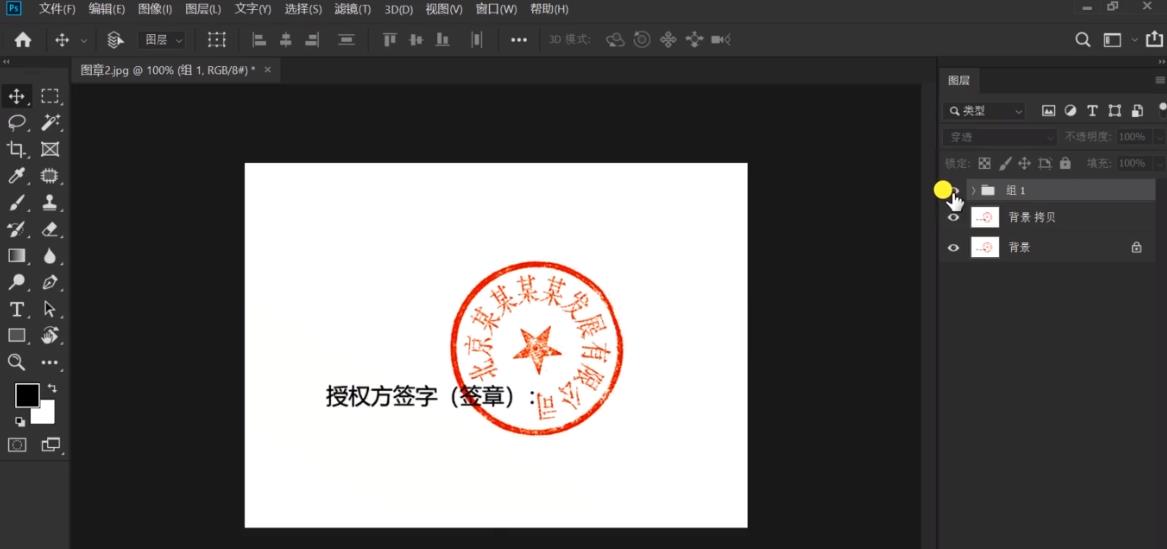Select the Move tool in the toolbox
The width and height of the screenshot is (1167, 549).
coord(17,96)
